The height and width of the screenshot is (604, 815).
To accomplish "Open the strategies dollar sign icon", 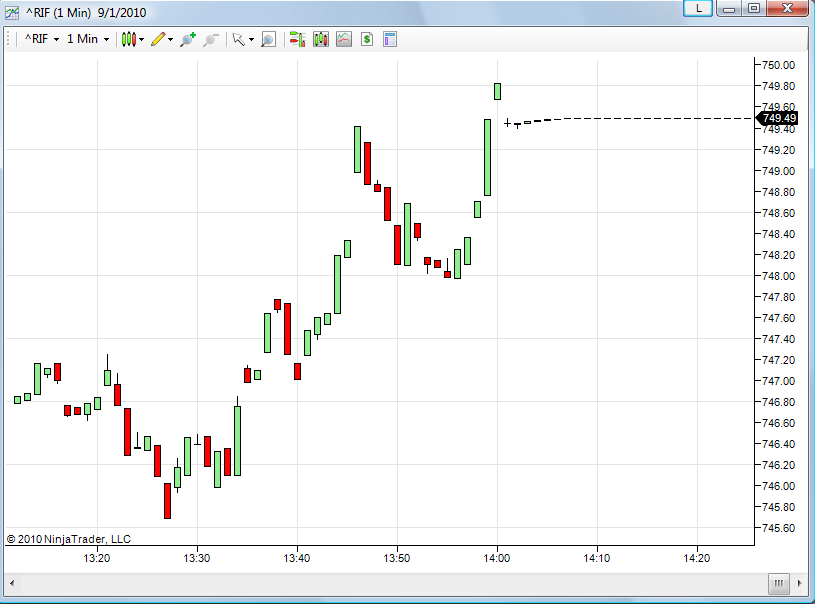I will point(367,39).
